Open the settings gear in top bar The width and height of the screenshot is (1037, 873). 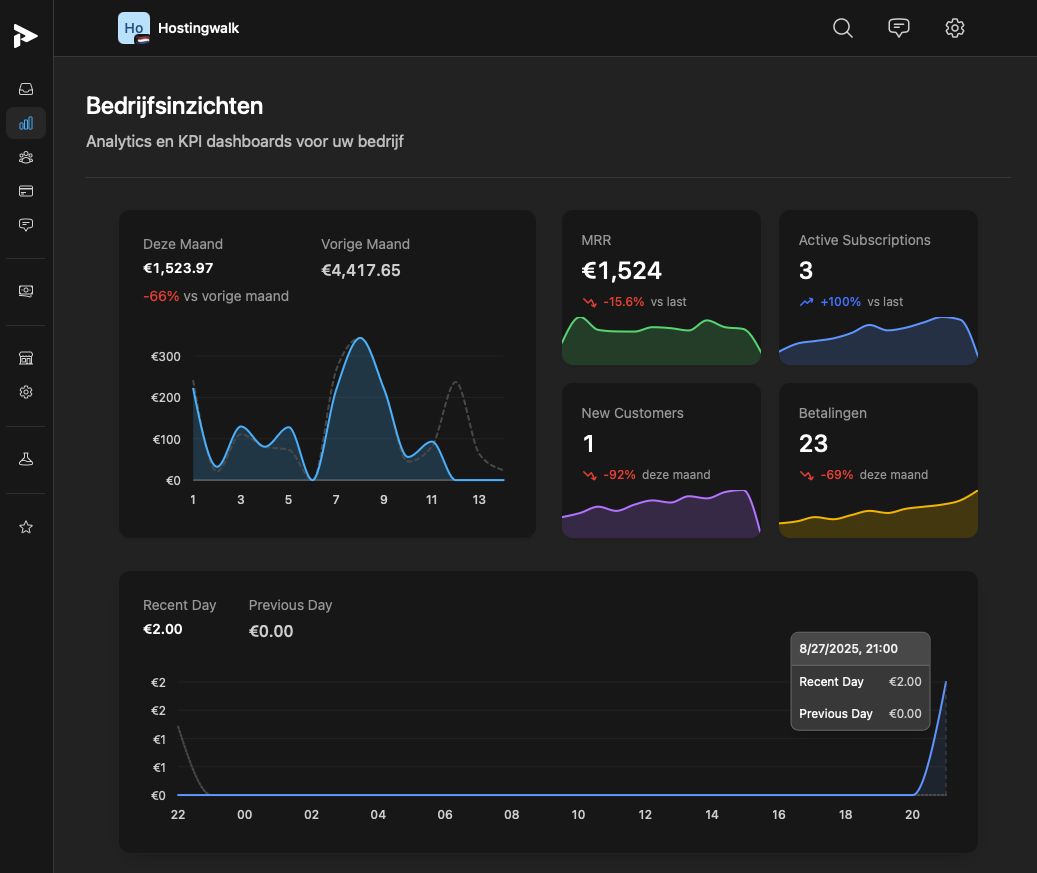coord(955,28)
